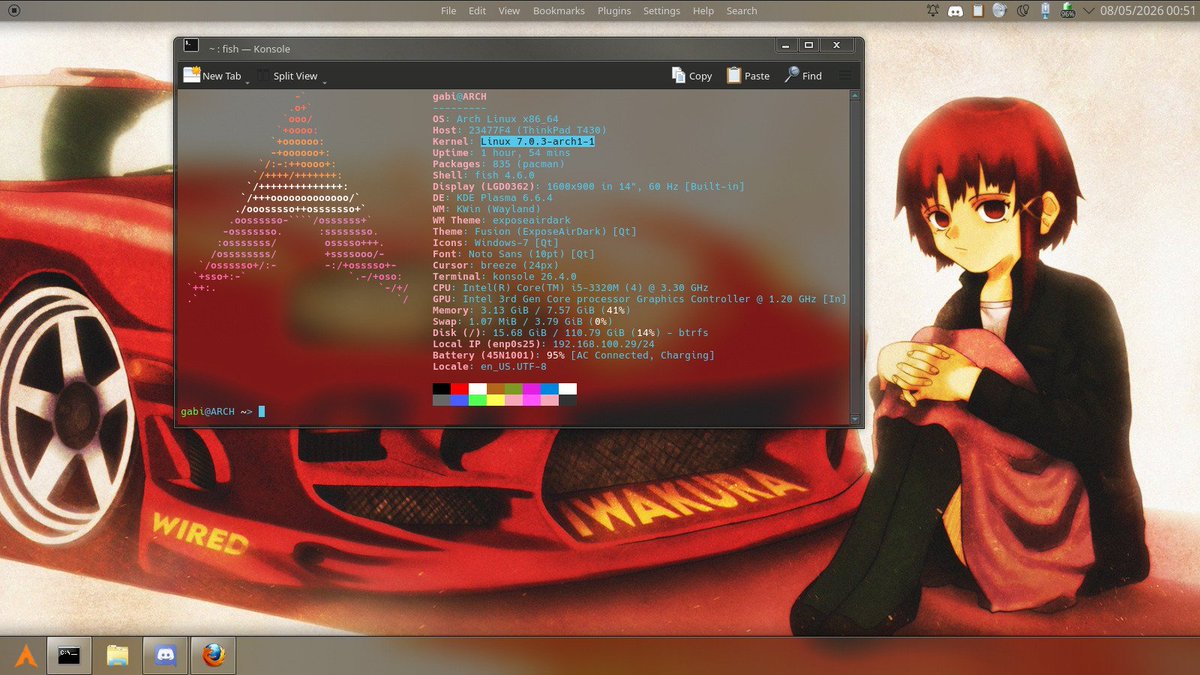Click 'KDE Plasma 6.6.4' text
The width and height of the screenshot is (1200, 675).
tap(504, 198)
